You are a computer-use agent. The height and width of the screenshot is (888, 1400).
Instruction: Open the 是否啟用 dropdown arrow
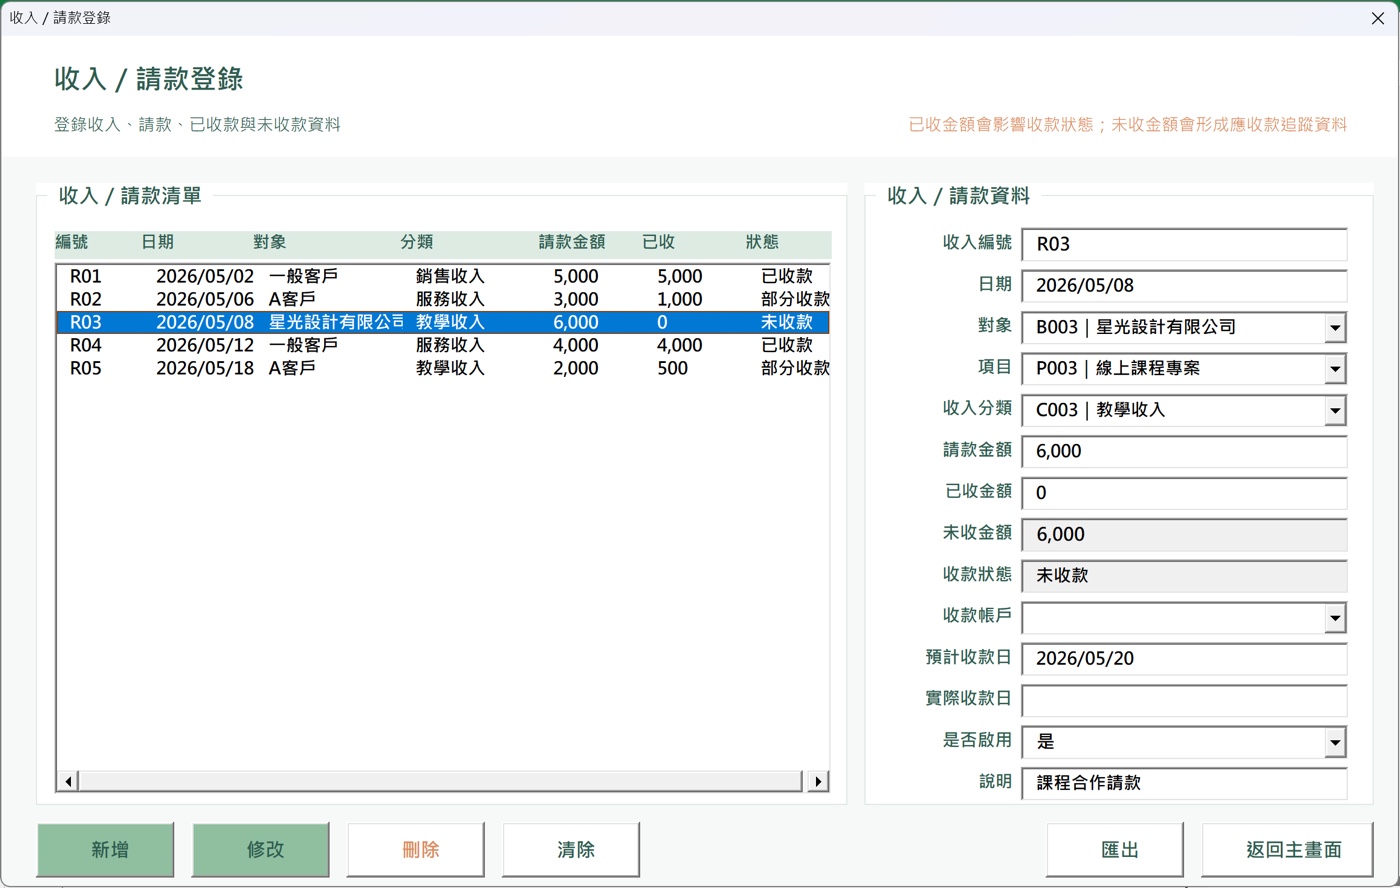pyautogui.click(x=1334, y=742)
